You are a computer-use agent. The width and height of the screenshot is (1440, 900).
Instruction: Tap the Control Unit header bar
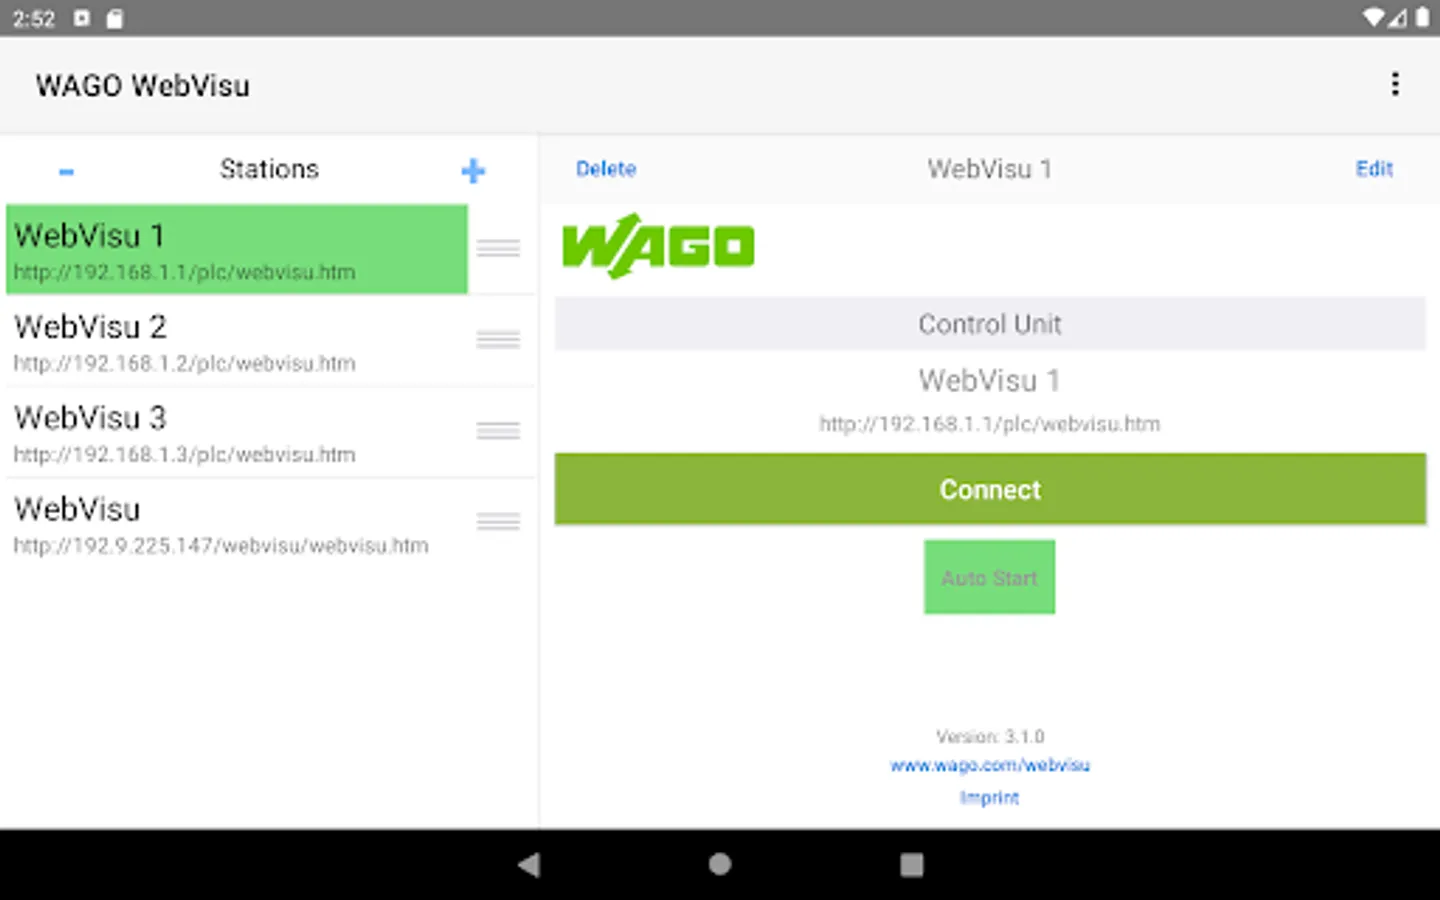(990, 324)
